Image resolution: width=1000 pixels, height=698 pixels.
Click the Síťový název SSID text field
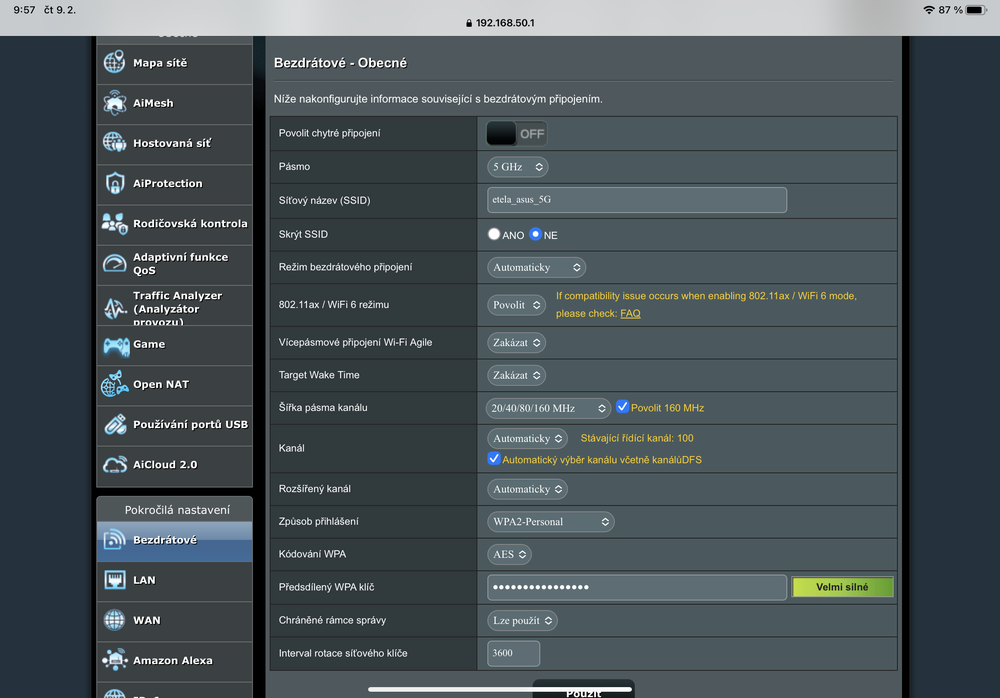point(637,200)
